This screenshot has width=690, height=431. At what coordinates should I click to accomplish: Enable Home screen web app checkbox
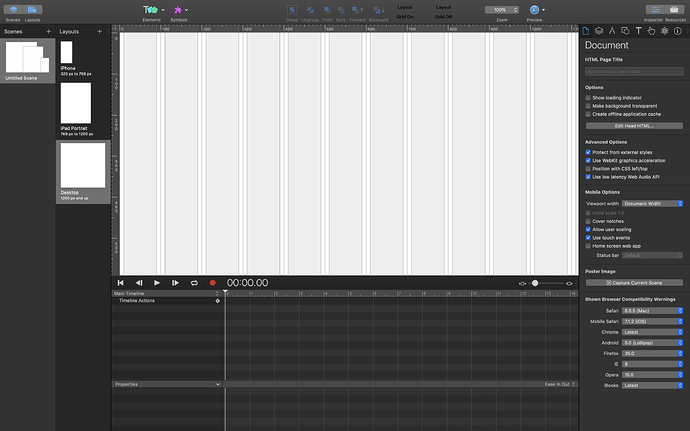tap(588, 246)
